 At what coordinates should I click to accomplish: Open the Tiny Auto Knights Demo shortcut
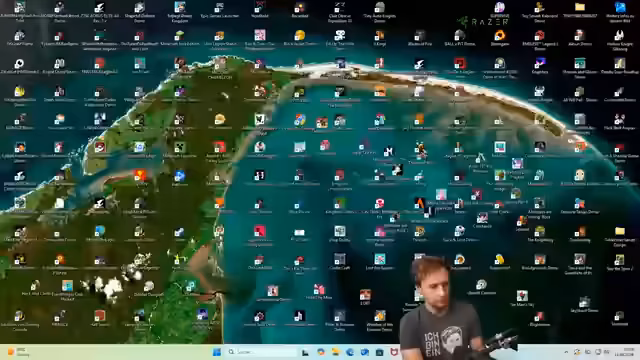click(380, 11)
